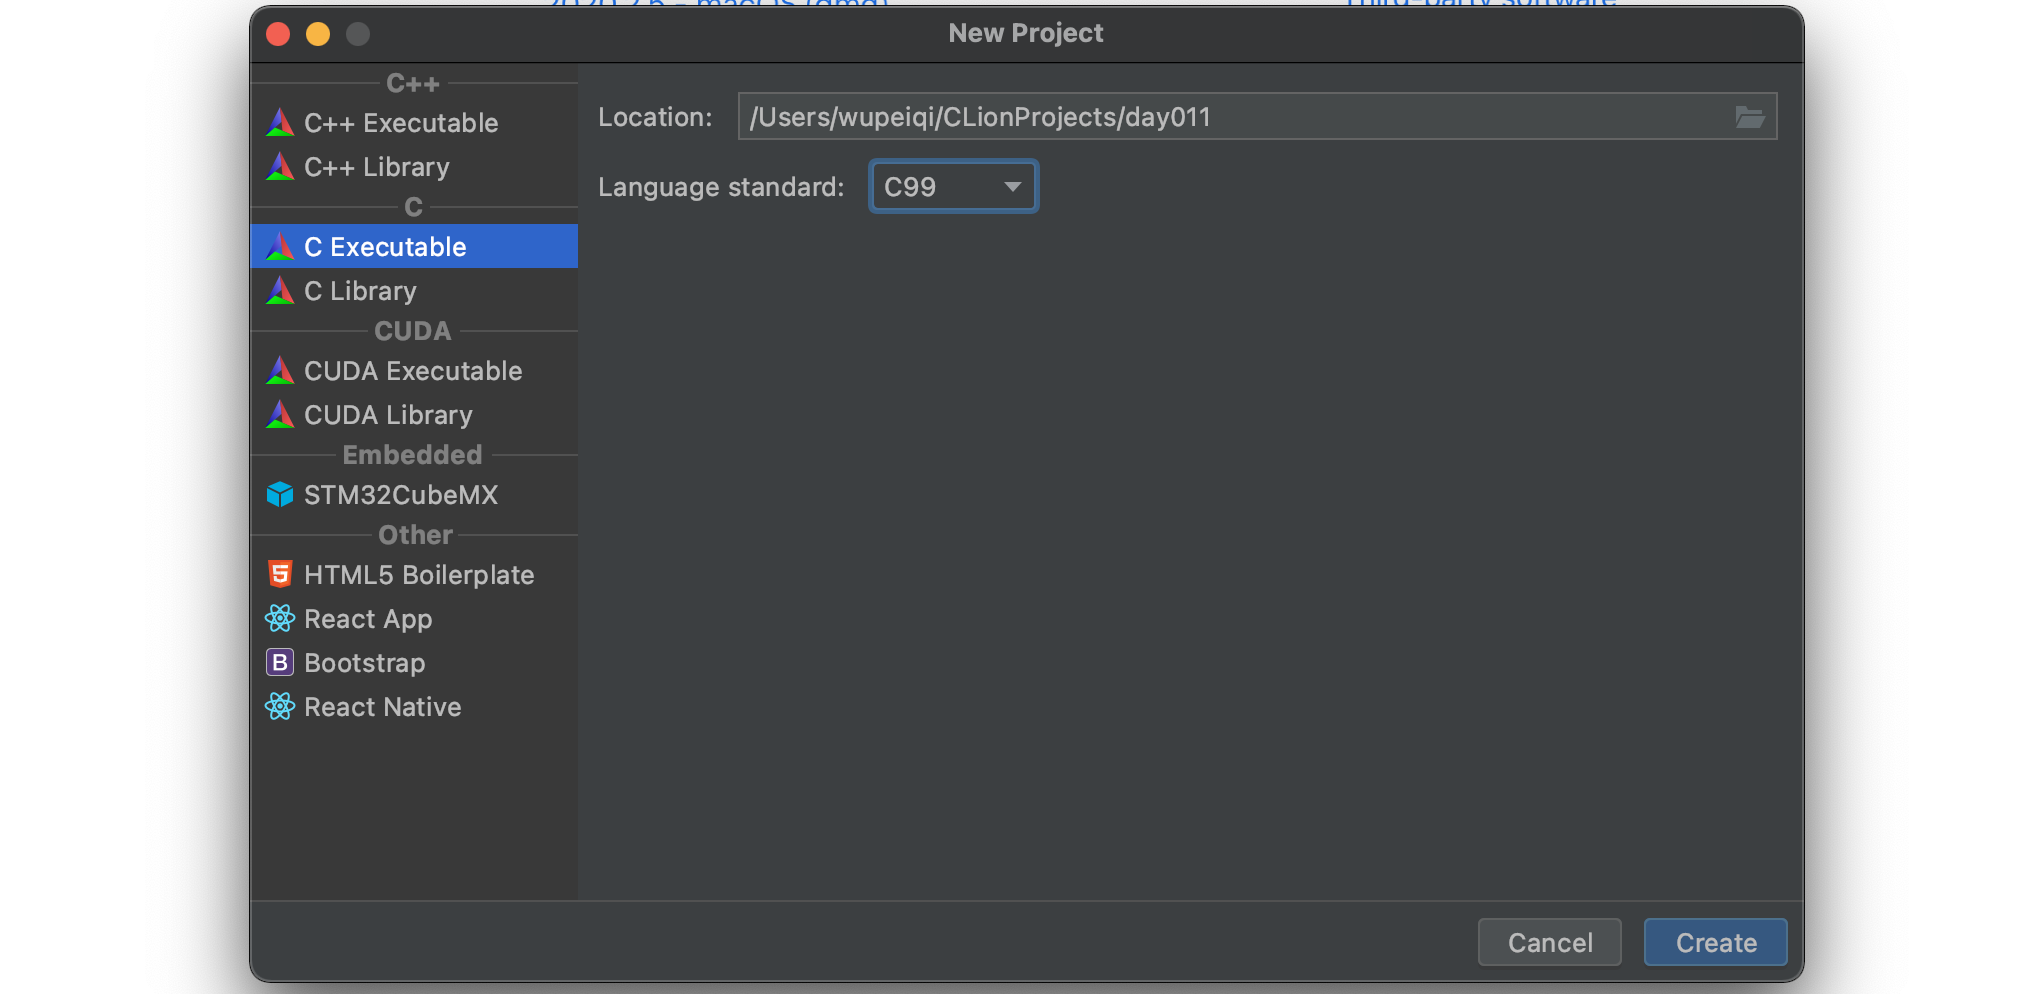Screen dimensions: 2032x994
Task: Click the C++ Library triangle icon
Action: 280,167
